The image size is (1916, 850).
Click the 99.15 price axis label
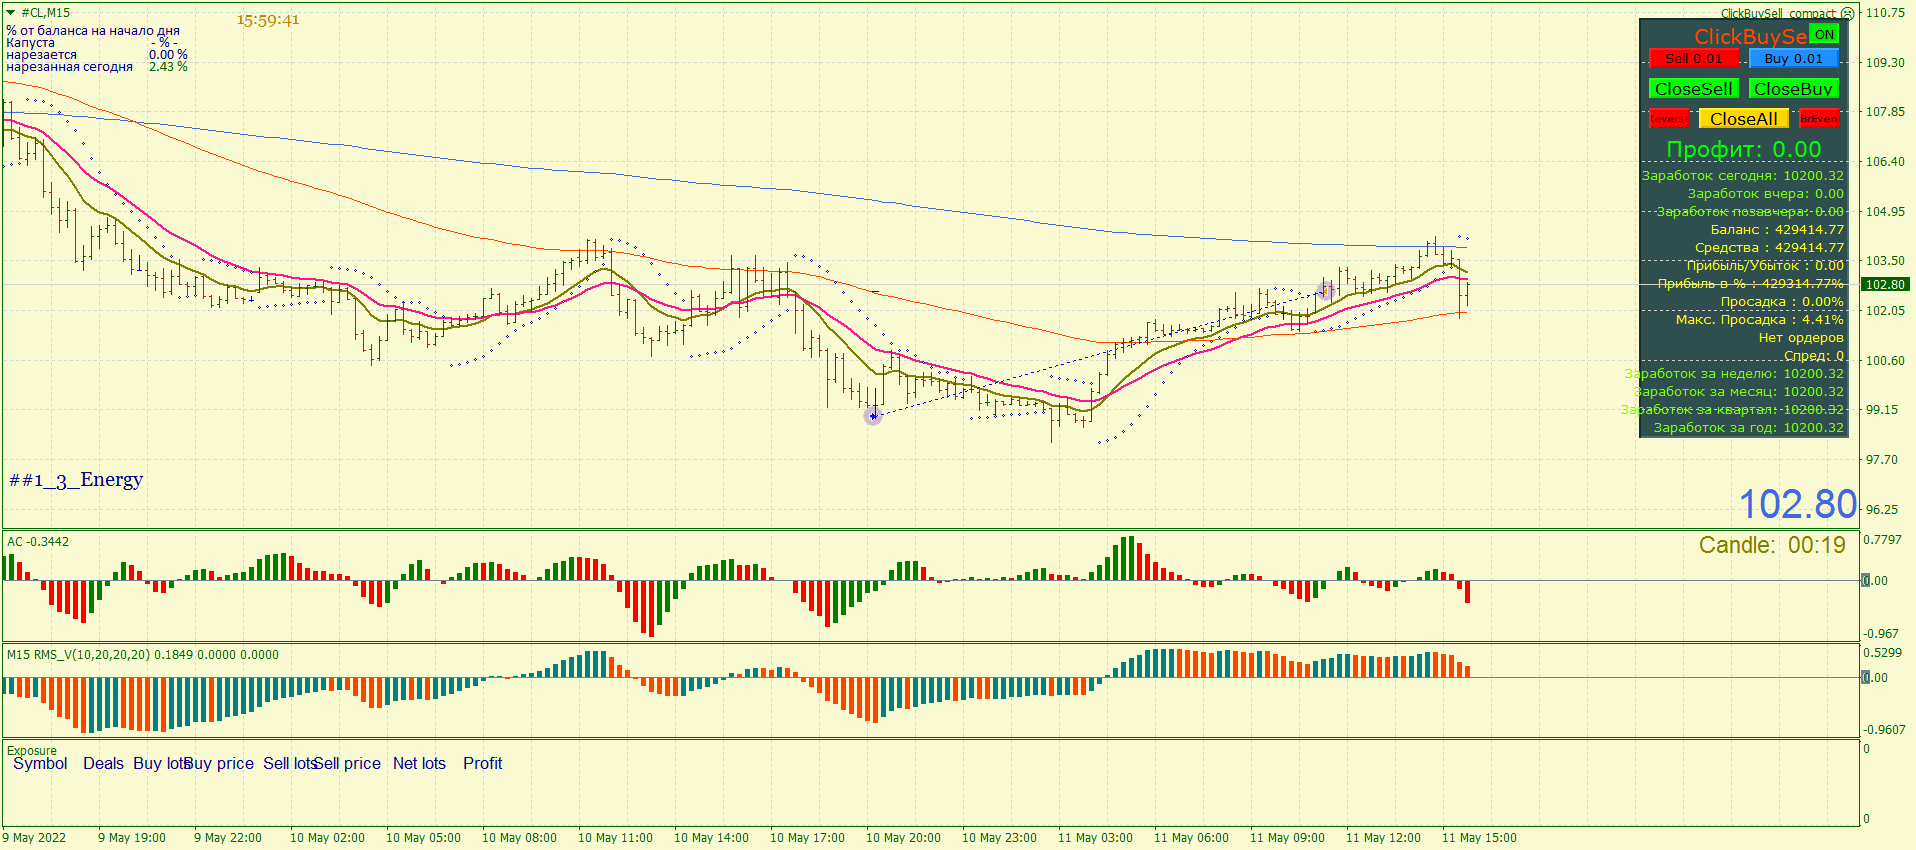(x=1882, y=410)
